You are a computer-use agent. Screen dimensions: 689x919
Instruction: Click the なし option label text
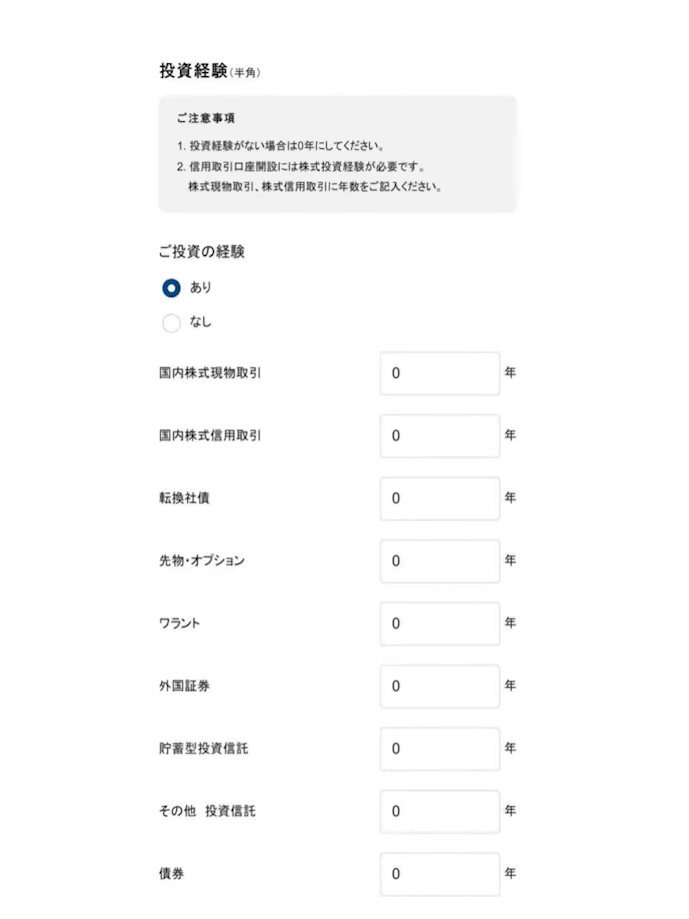pos(200,322)
